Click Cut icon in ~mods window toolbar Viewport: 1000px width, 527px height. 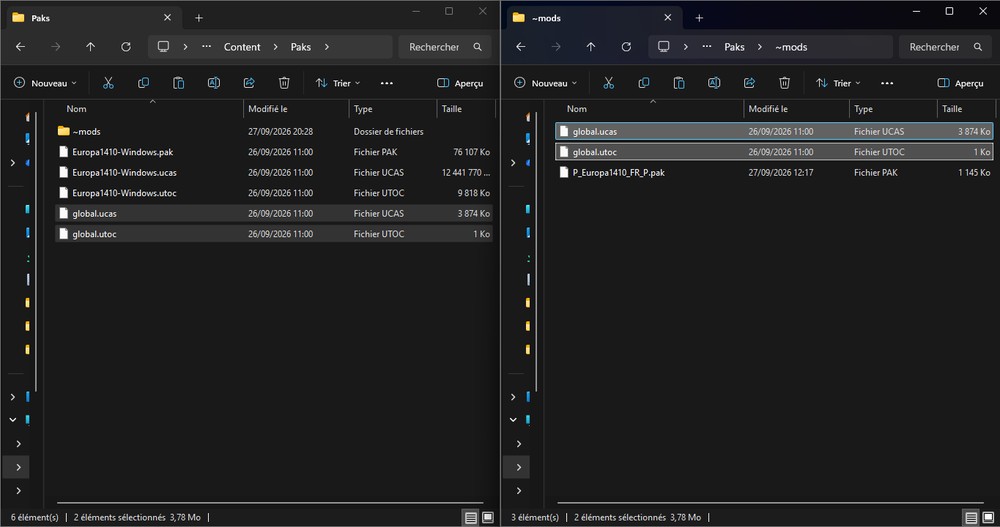coord(608,83)
